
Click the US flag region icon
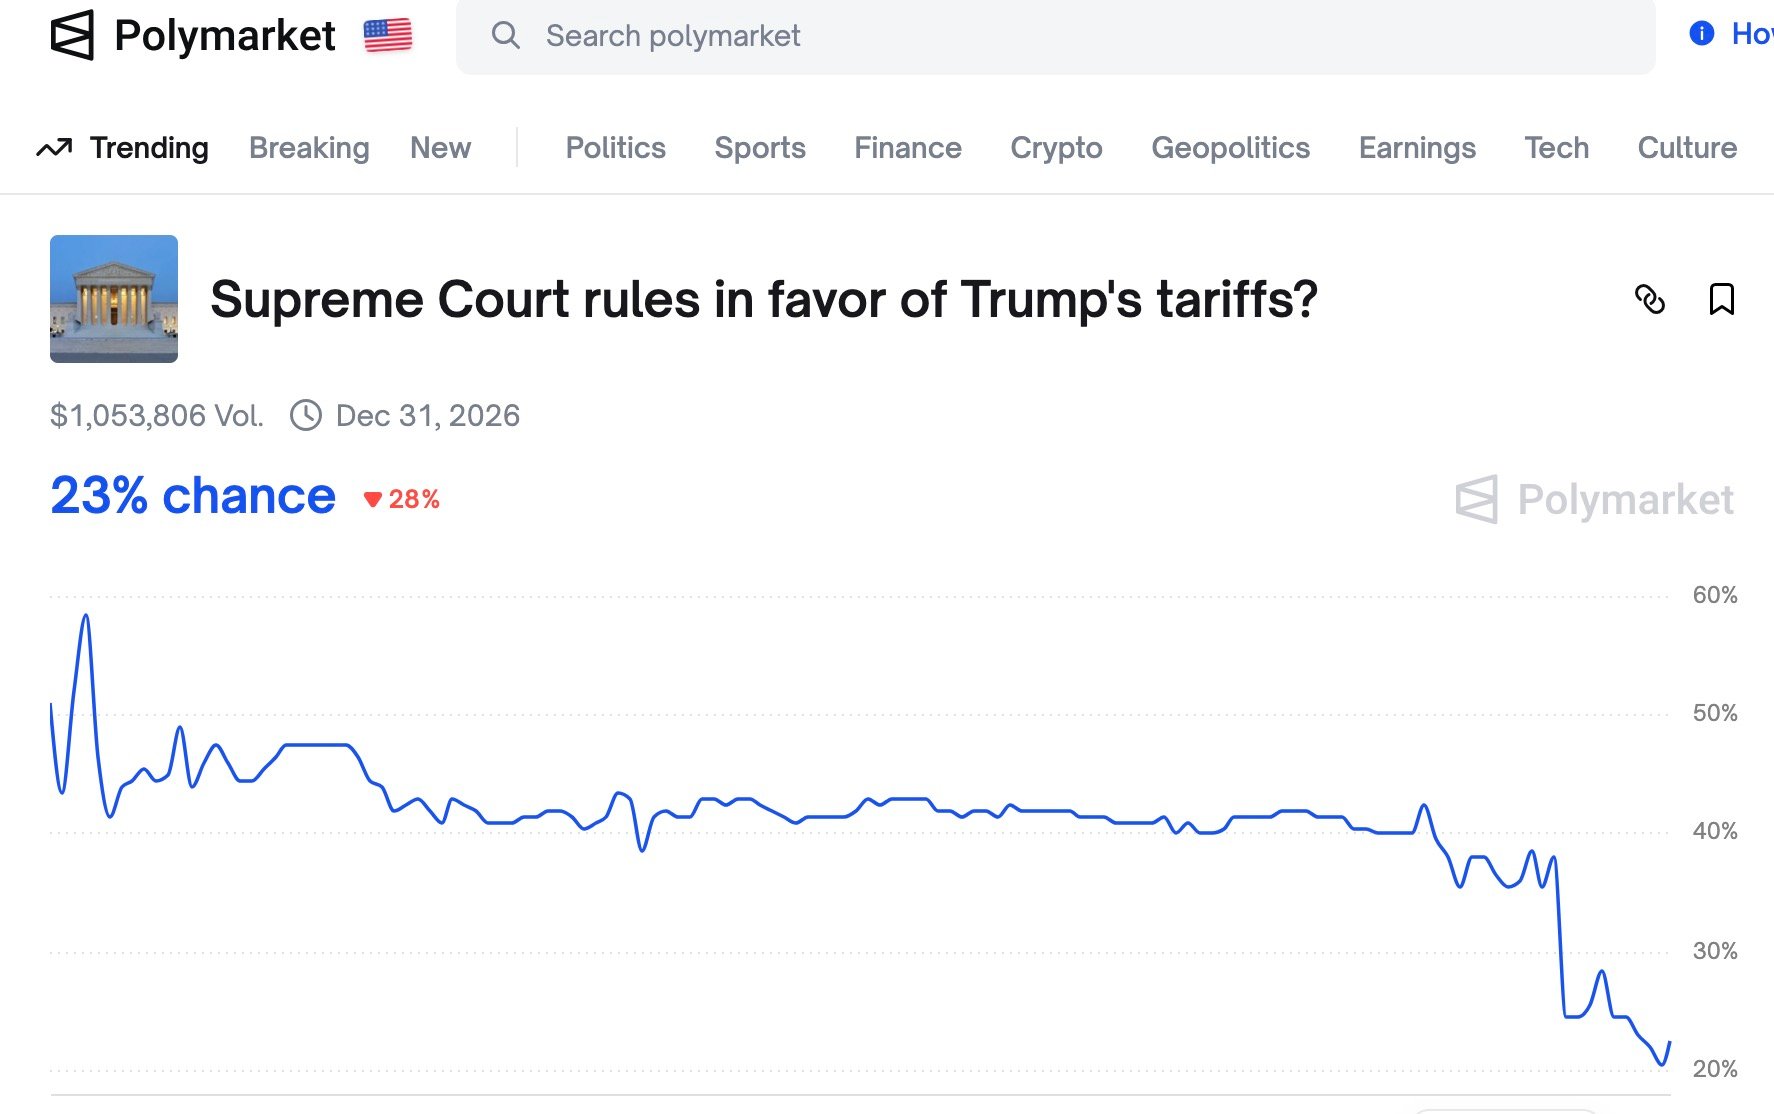tap(388, 36)
